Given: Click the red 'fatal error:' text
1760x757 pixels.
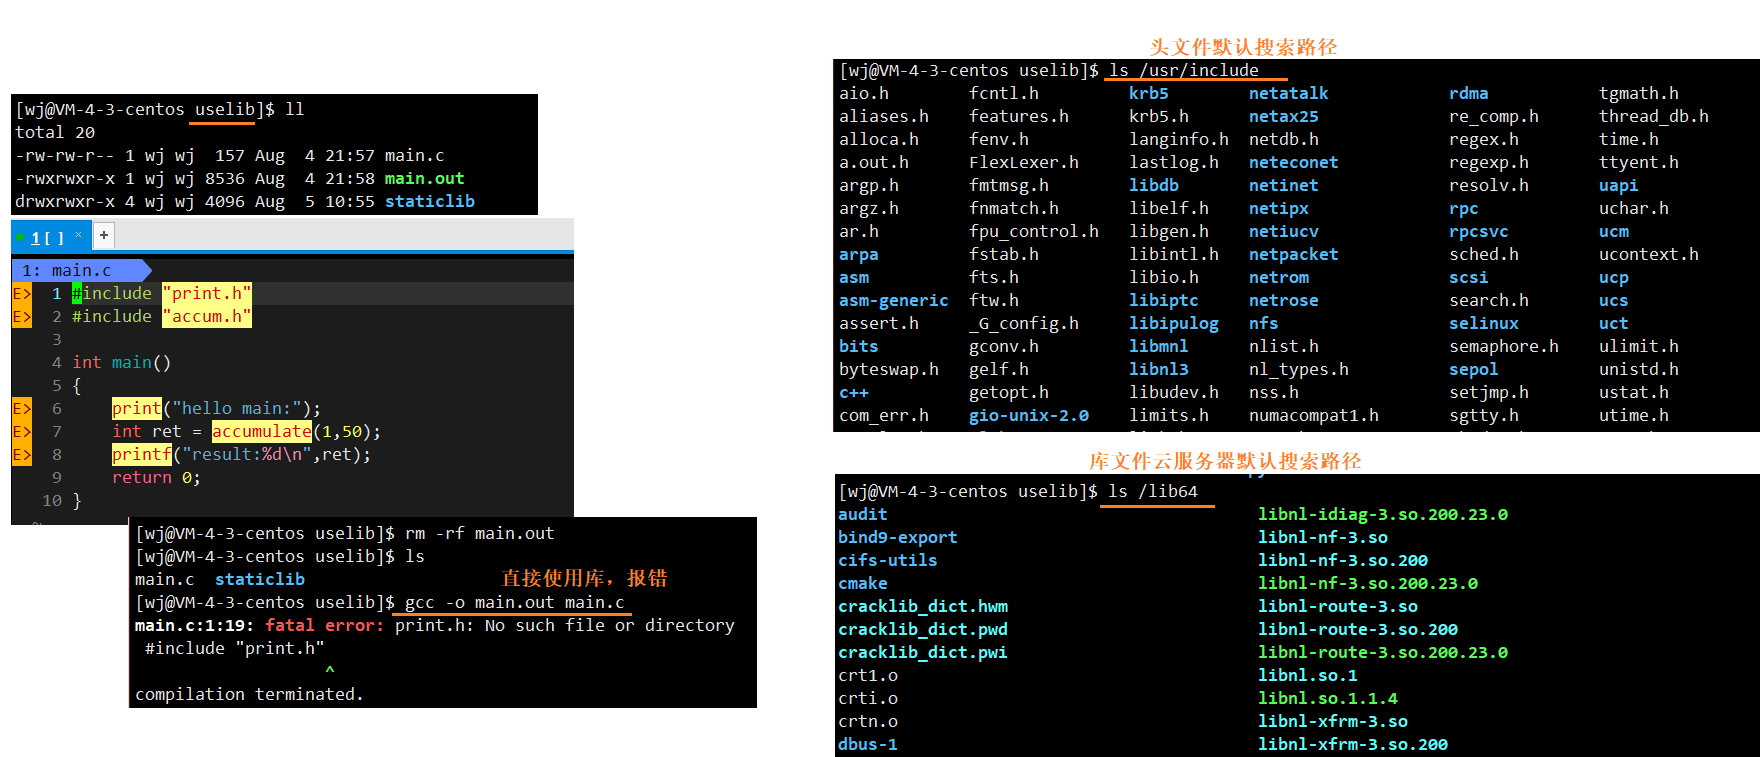Looking at the screenshot, I should tap(325, 625).
